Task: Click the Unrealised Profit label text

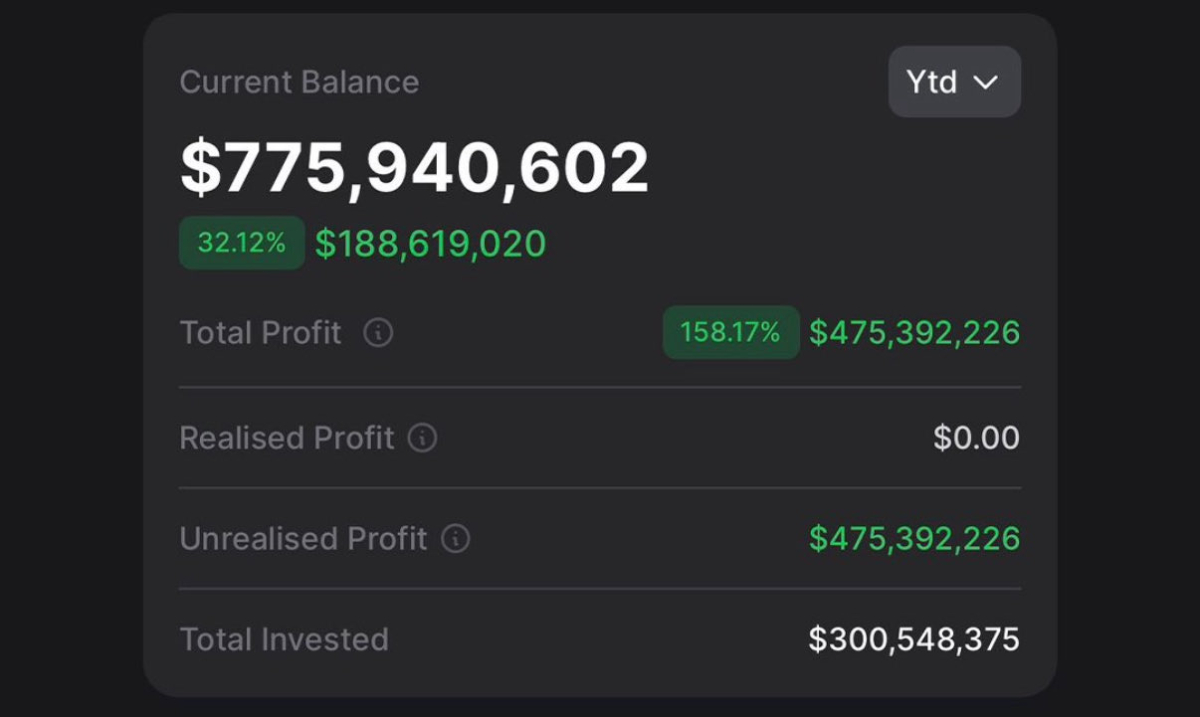Action: [301, 539]
